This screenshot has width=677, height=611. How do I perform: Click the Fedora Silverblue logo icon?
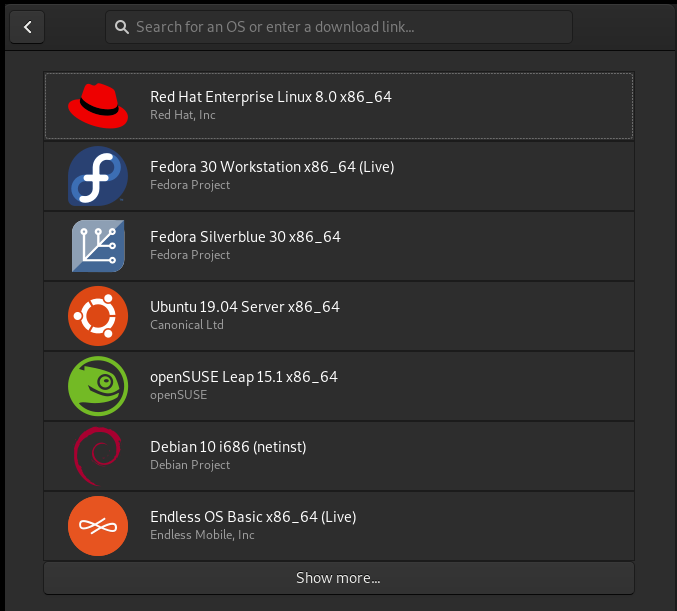point(98,246)
